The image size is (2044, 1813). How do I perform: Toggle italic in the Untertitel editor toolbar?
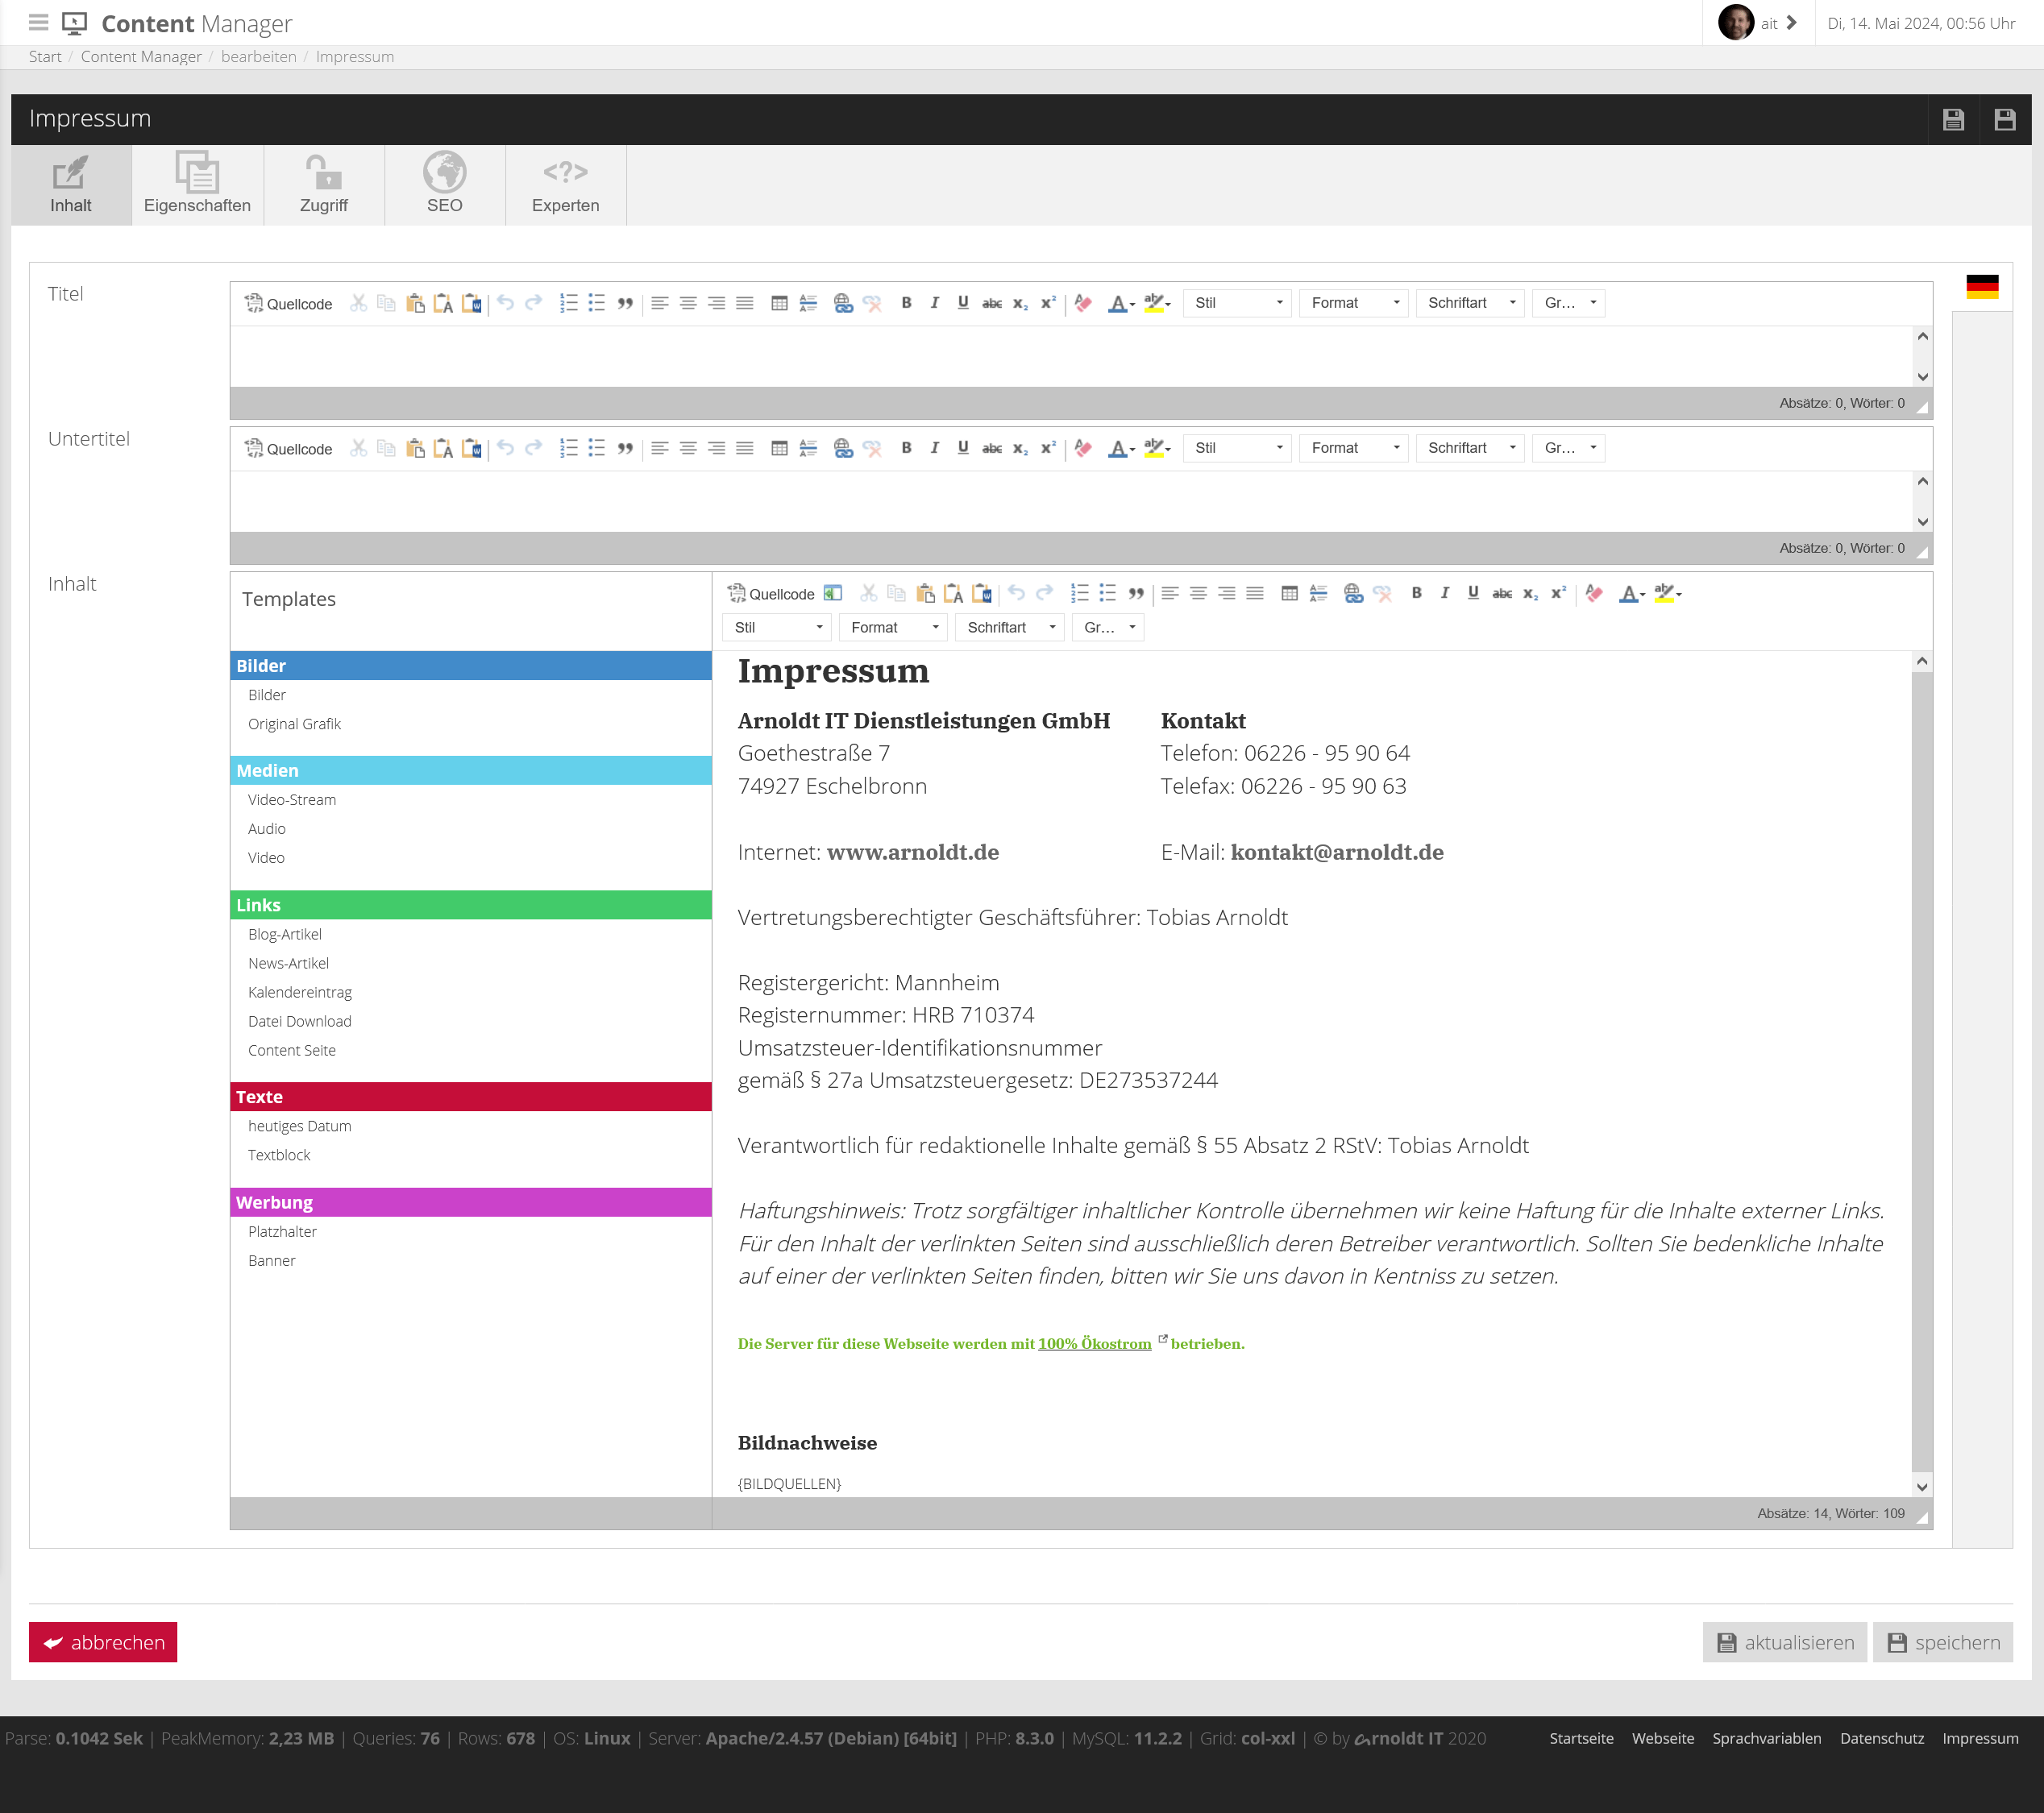point(934,448)
